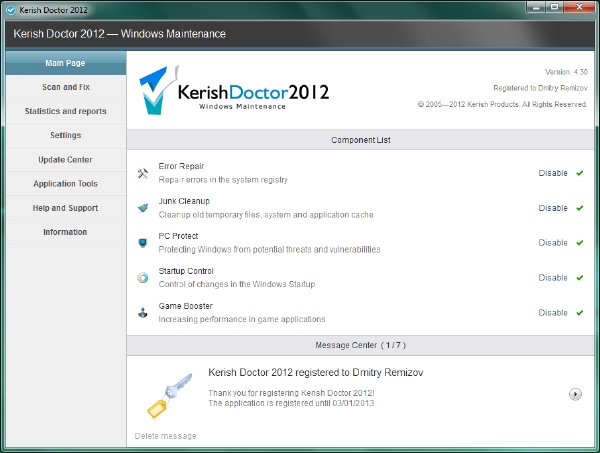The width and height of the screenshot is (600, 453).
Task: Toggle the PC Protect green checkmark
Action: [580, 243]
